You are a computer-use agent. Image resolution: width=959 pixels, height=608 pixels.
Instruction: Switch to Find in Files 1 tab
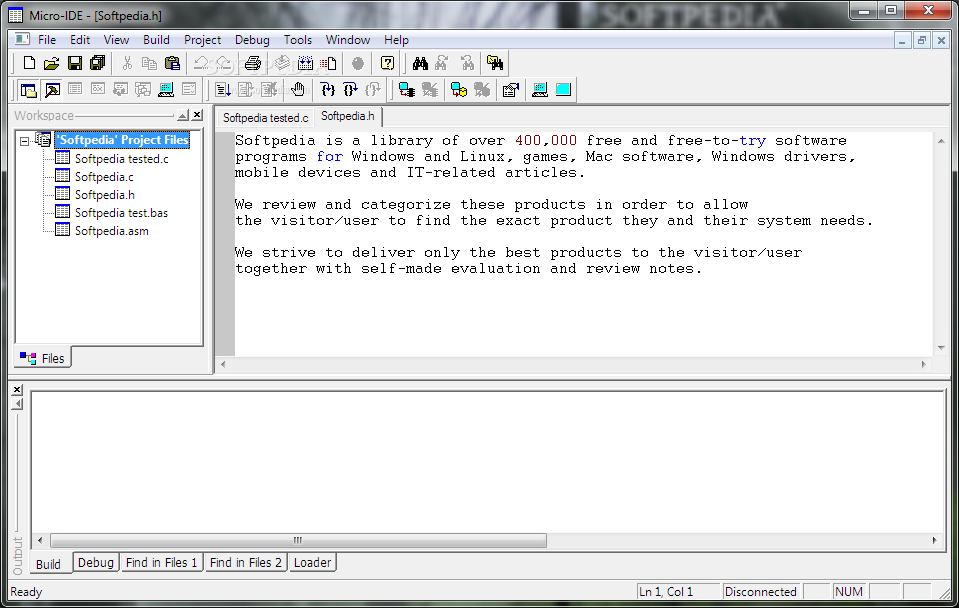[161, 562]
